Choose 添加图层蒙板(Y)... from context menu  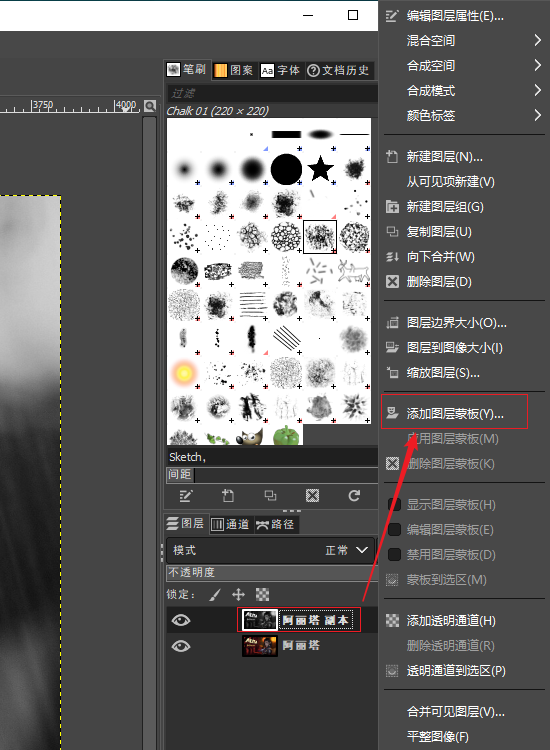[454, 413]
